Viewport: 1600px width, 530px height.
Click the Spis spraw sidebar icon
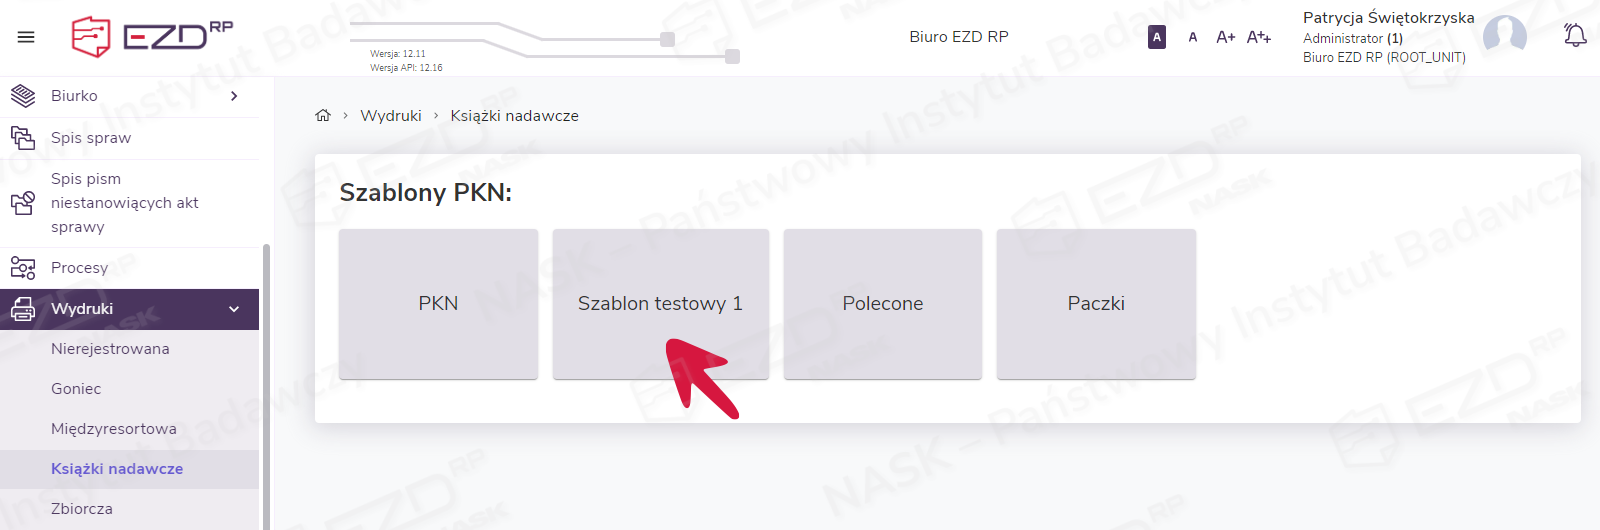pyautogui.click(x=23, y=137)
